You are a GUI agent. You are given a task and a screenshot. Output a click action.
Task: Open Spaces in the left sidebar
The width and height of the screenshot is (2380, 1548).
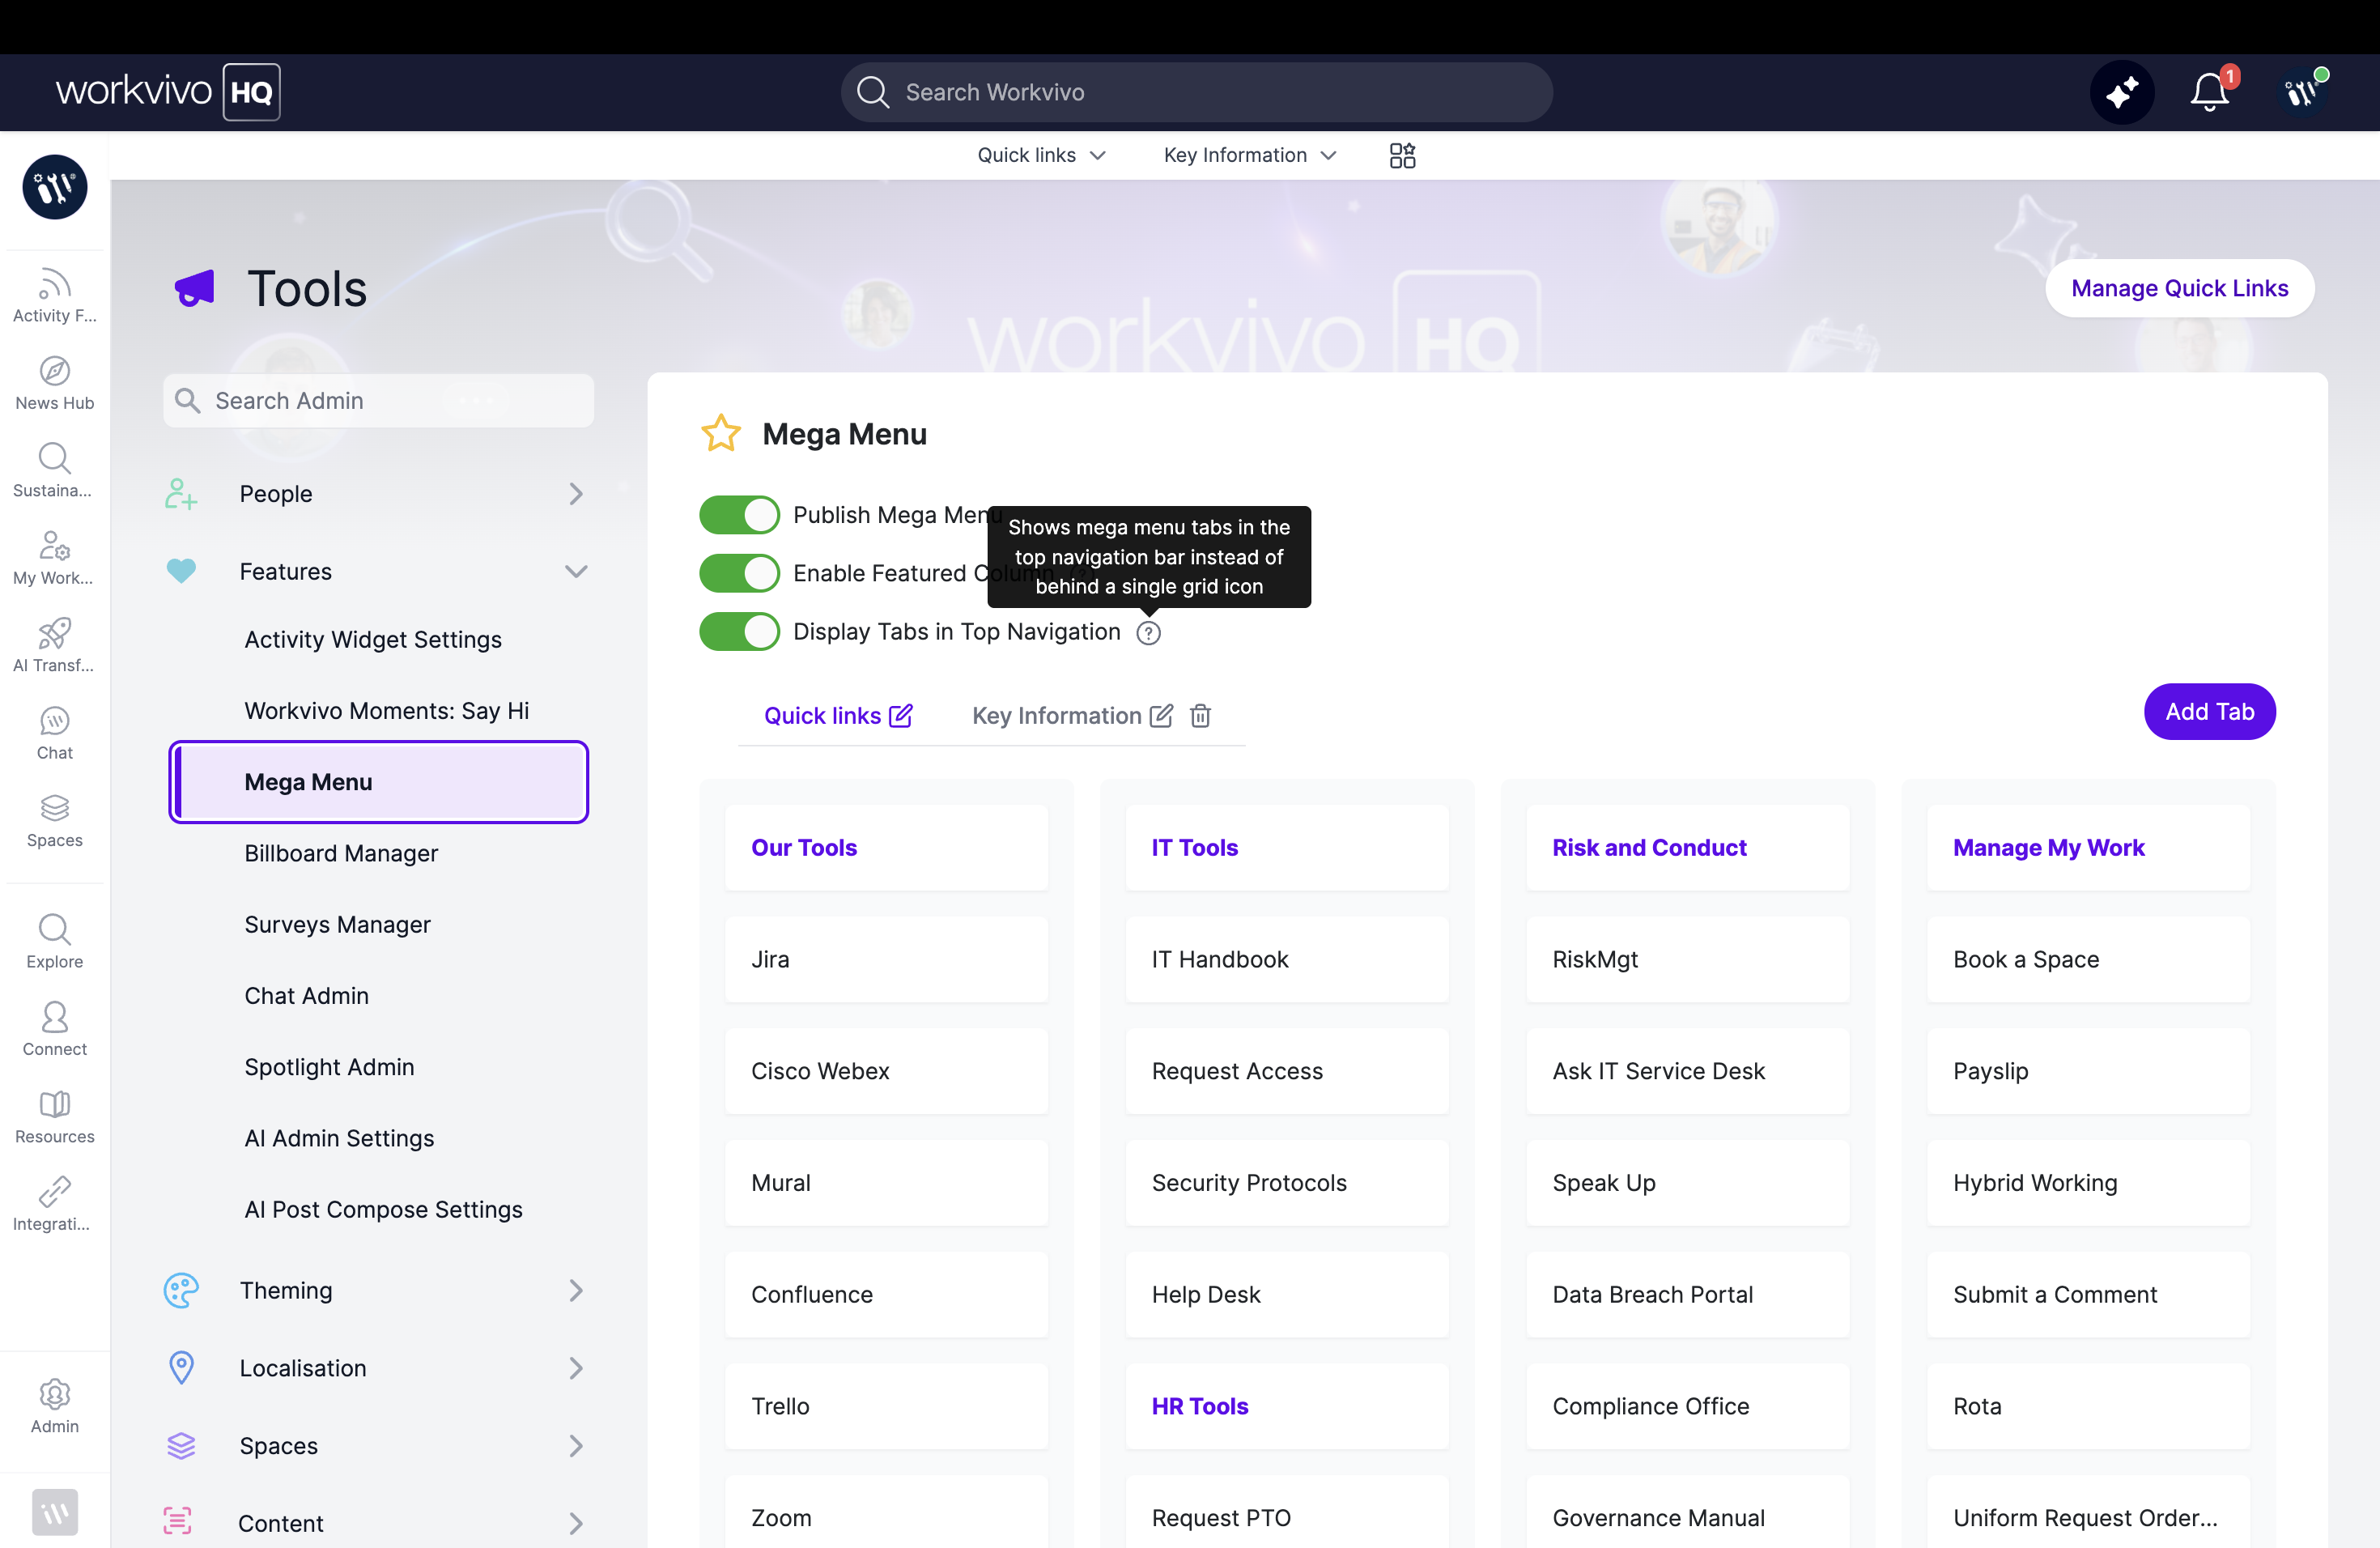point(55,821)
